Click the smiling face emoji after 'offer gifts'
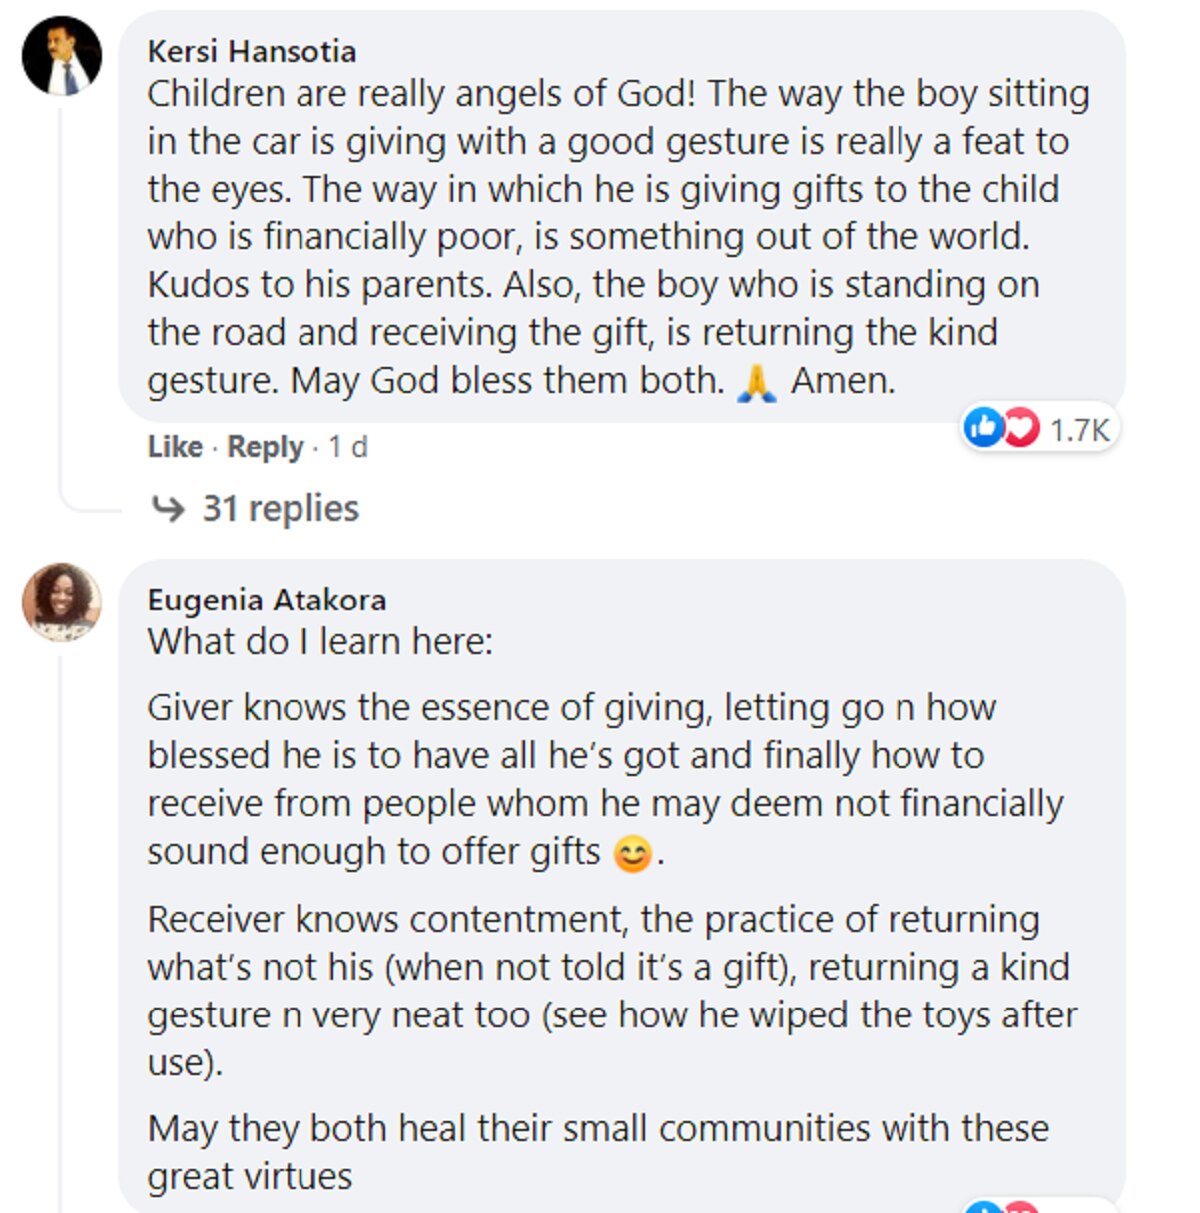Screen dimensions: 1200x1213 [x=632, y=854]
